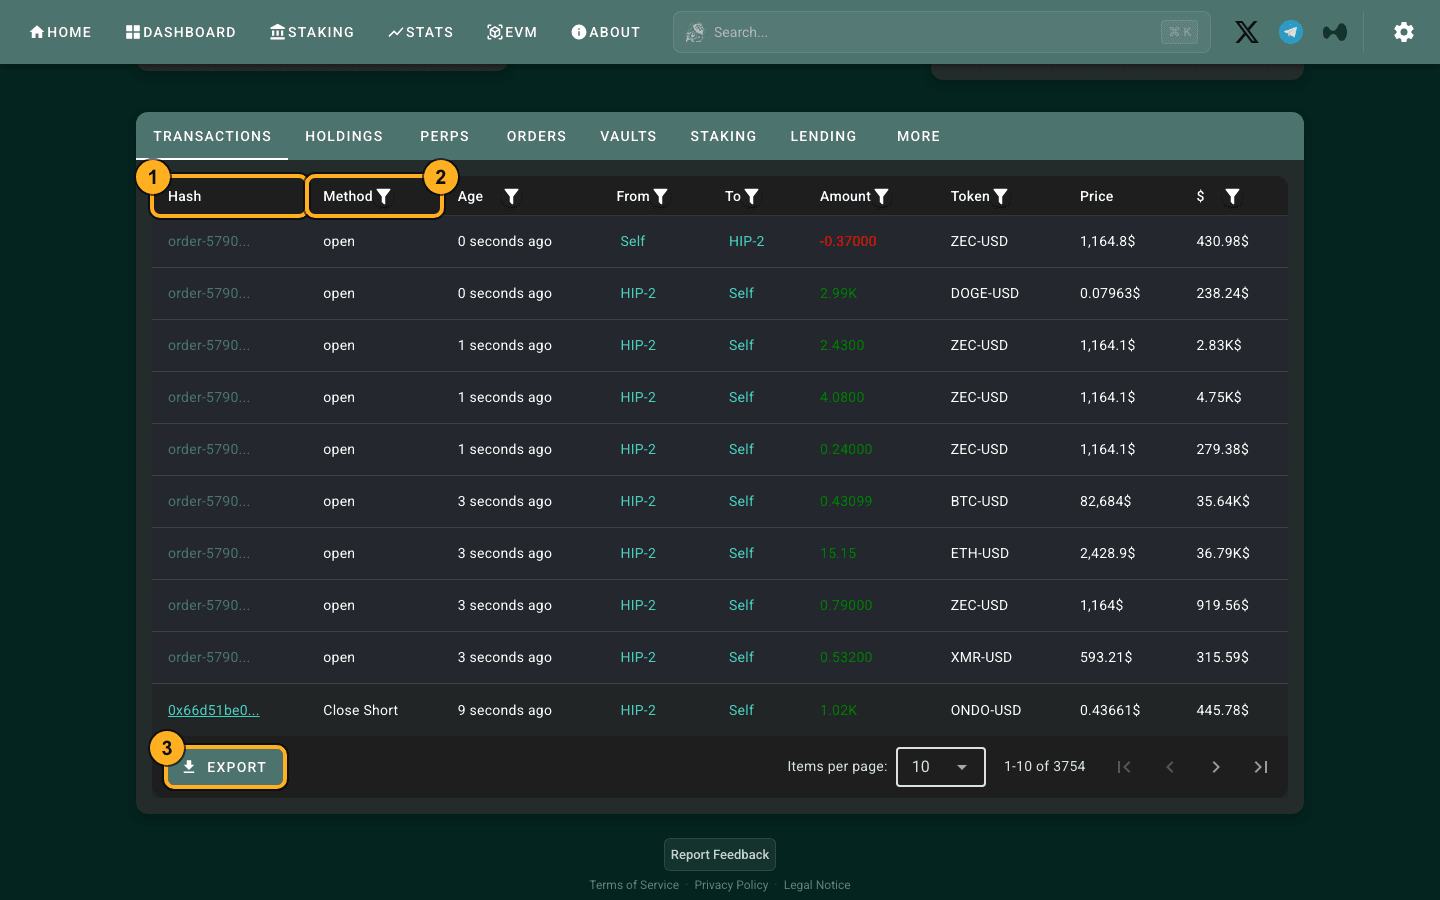
Task: Open the Terms of Service link
Action: coord(634,885)
